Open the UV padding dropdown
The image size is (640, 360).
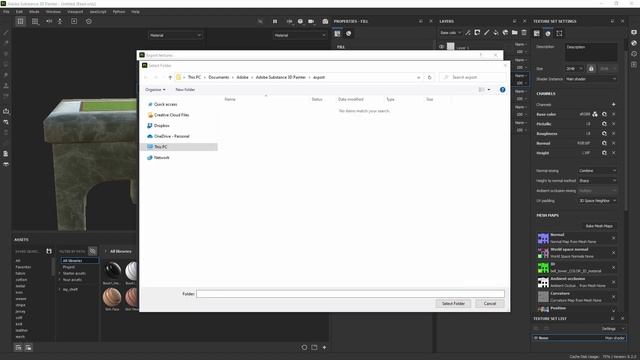click(x=597, y=201)
